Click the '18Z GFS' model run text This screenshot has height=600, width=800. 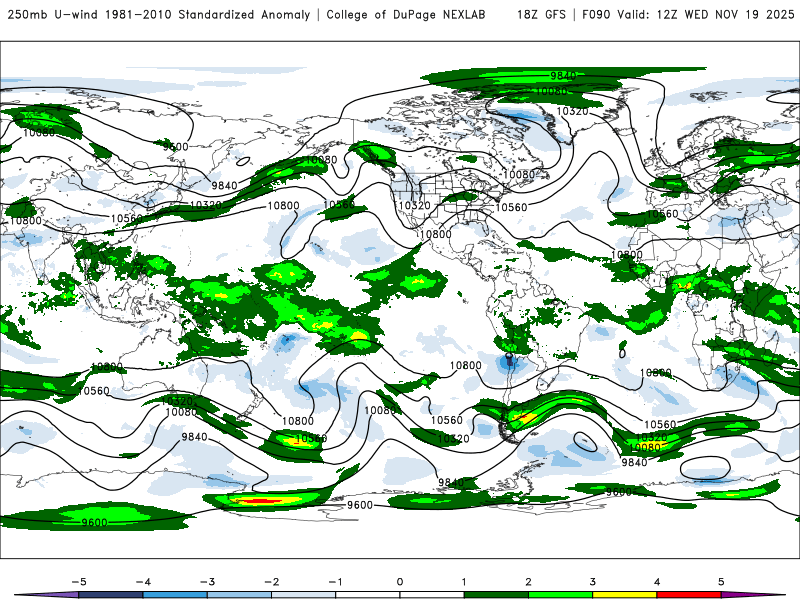(x=541, y=15)
